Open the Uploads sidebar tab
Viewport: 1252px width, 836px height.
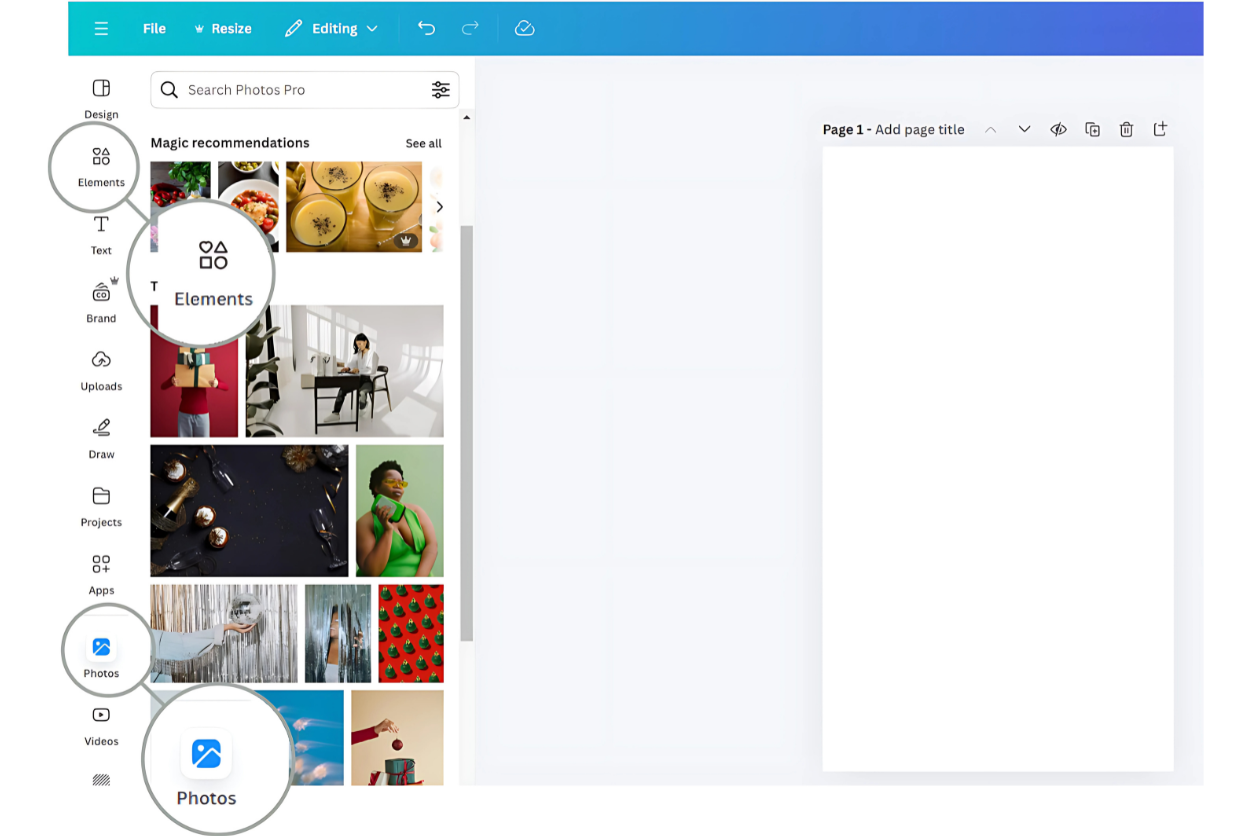[x=101, y=370]
